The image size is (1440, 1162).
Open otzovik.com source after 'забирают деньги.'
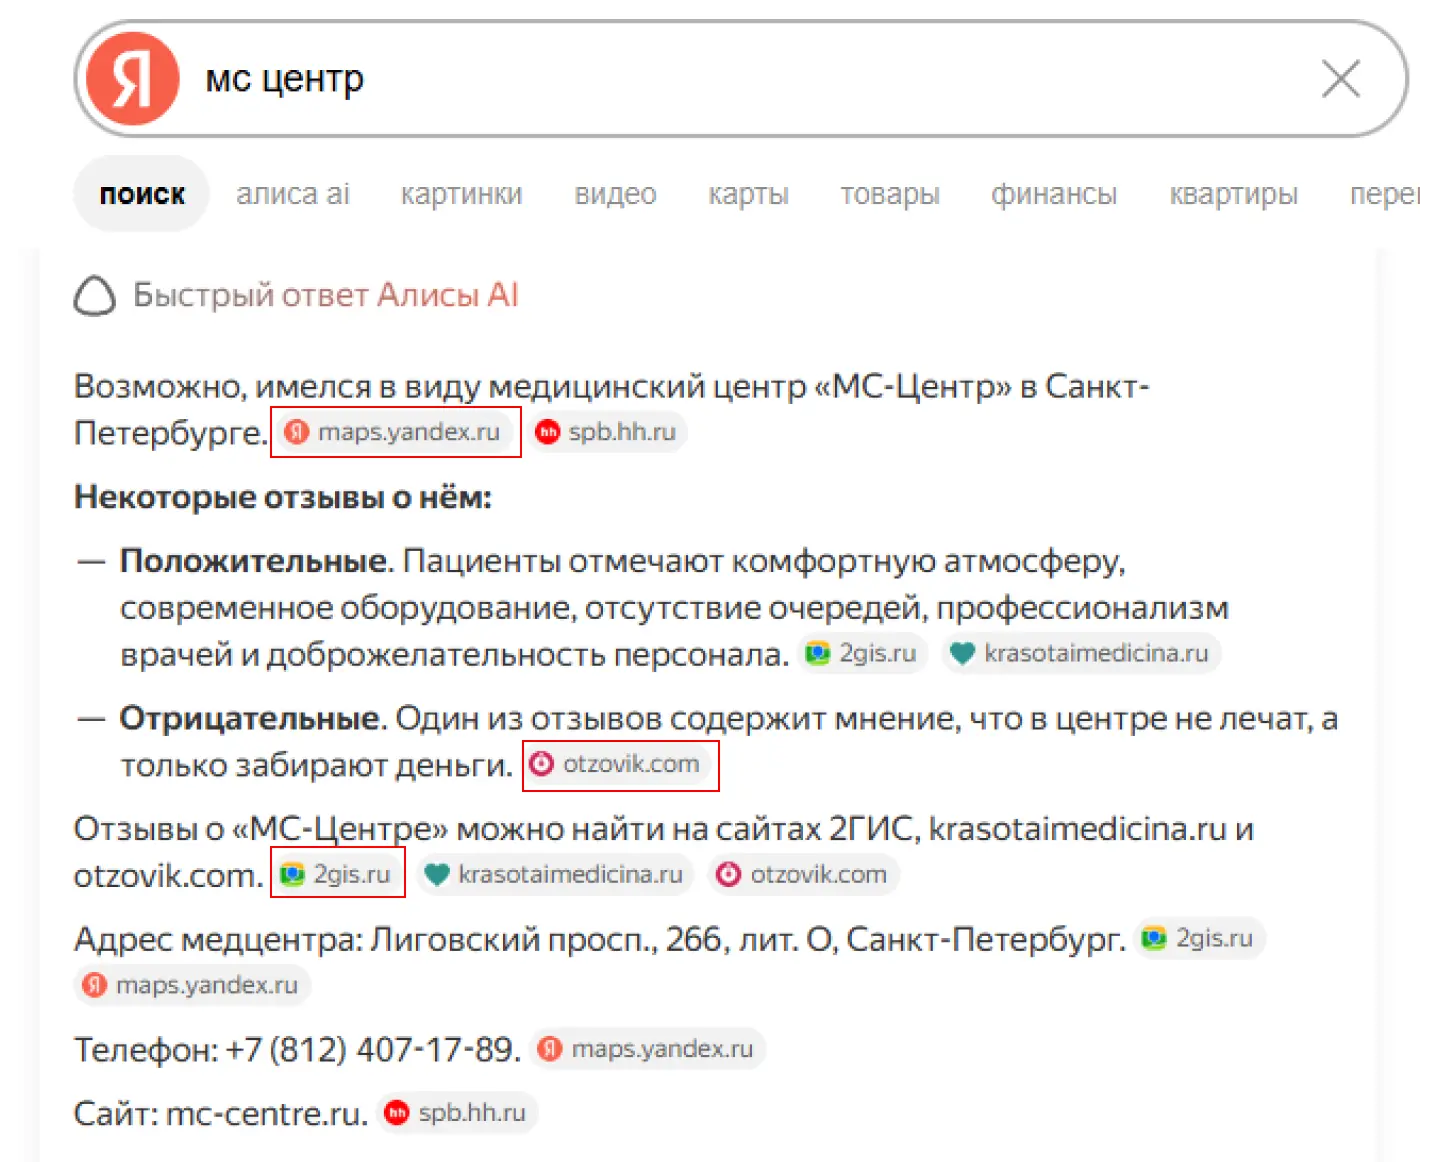[x=618, y=764]
